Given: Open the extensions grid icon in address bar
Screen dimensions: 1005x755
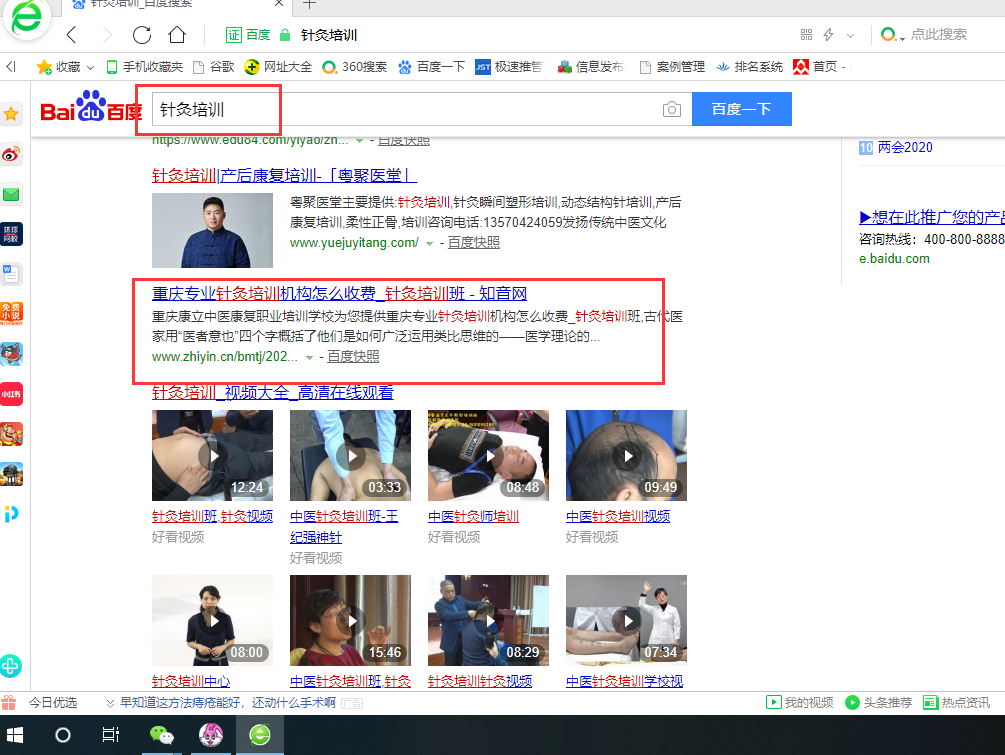Looking at the screenshot, I should click(x=806, y=35).
